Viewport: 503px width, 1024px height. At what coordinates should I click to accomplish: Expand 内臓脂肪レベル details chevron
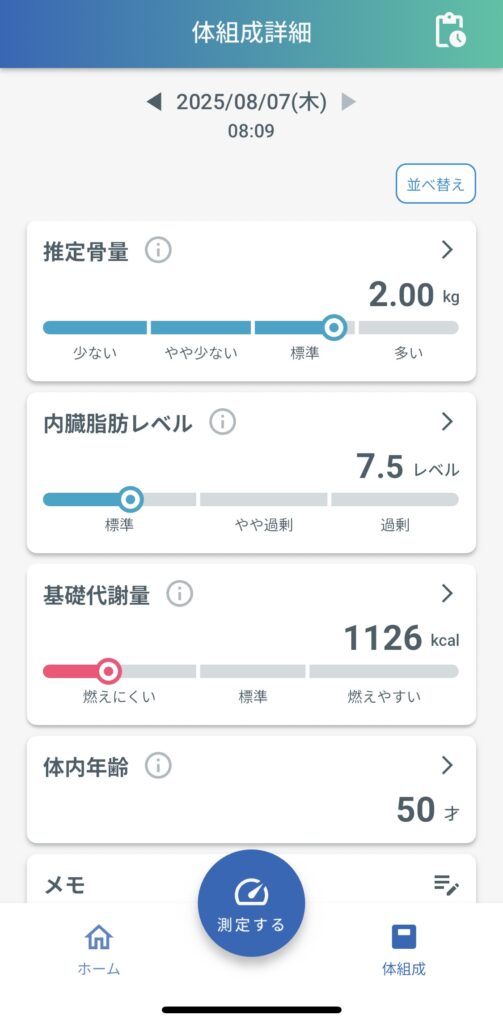pyautogui.click(x=447, y=422)
